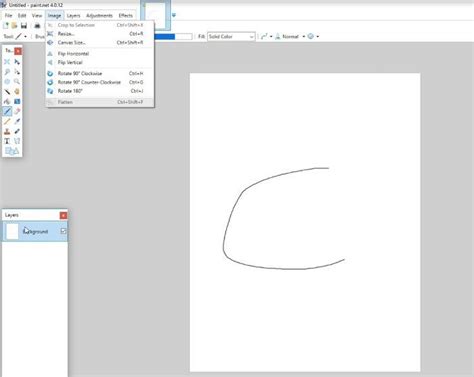The height and width of the screenshot is (377, 474).
Task: Select the Text tool
Action: tap(7, 141)
